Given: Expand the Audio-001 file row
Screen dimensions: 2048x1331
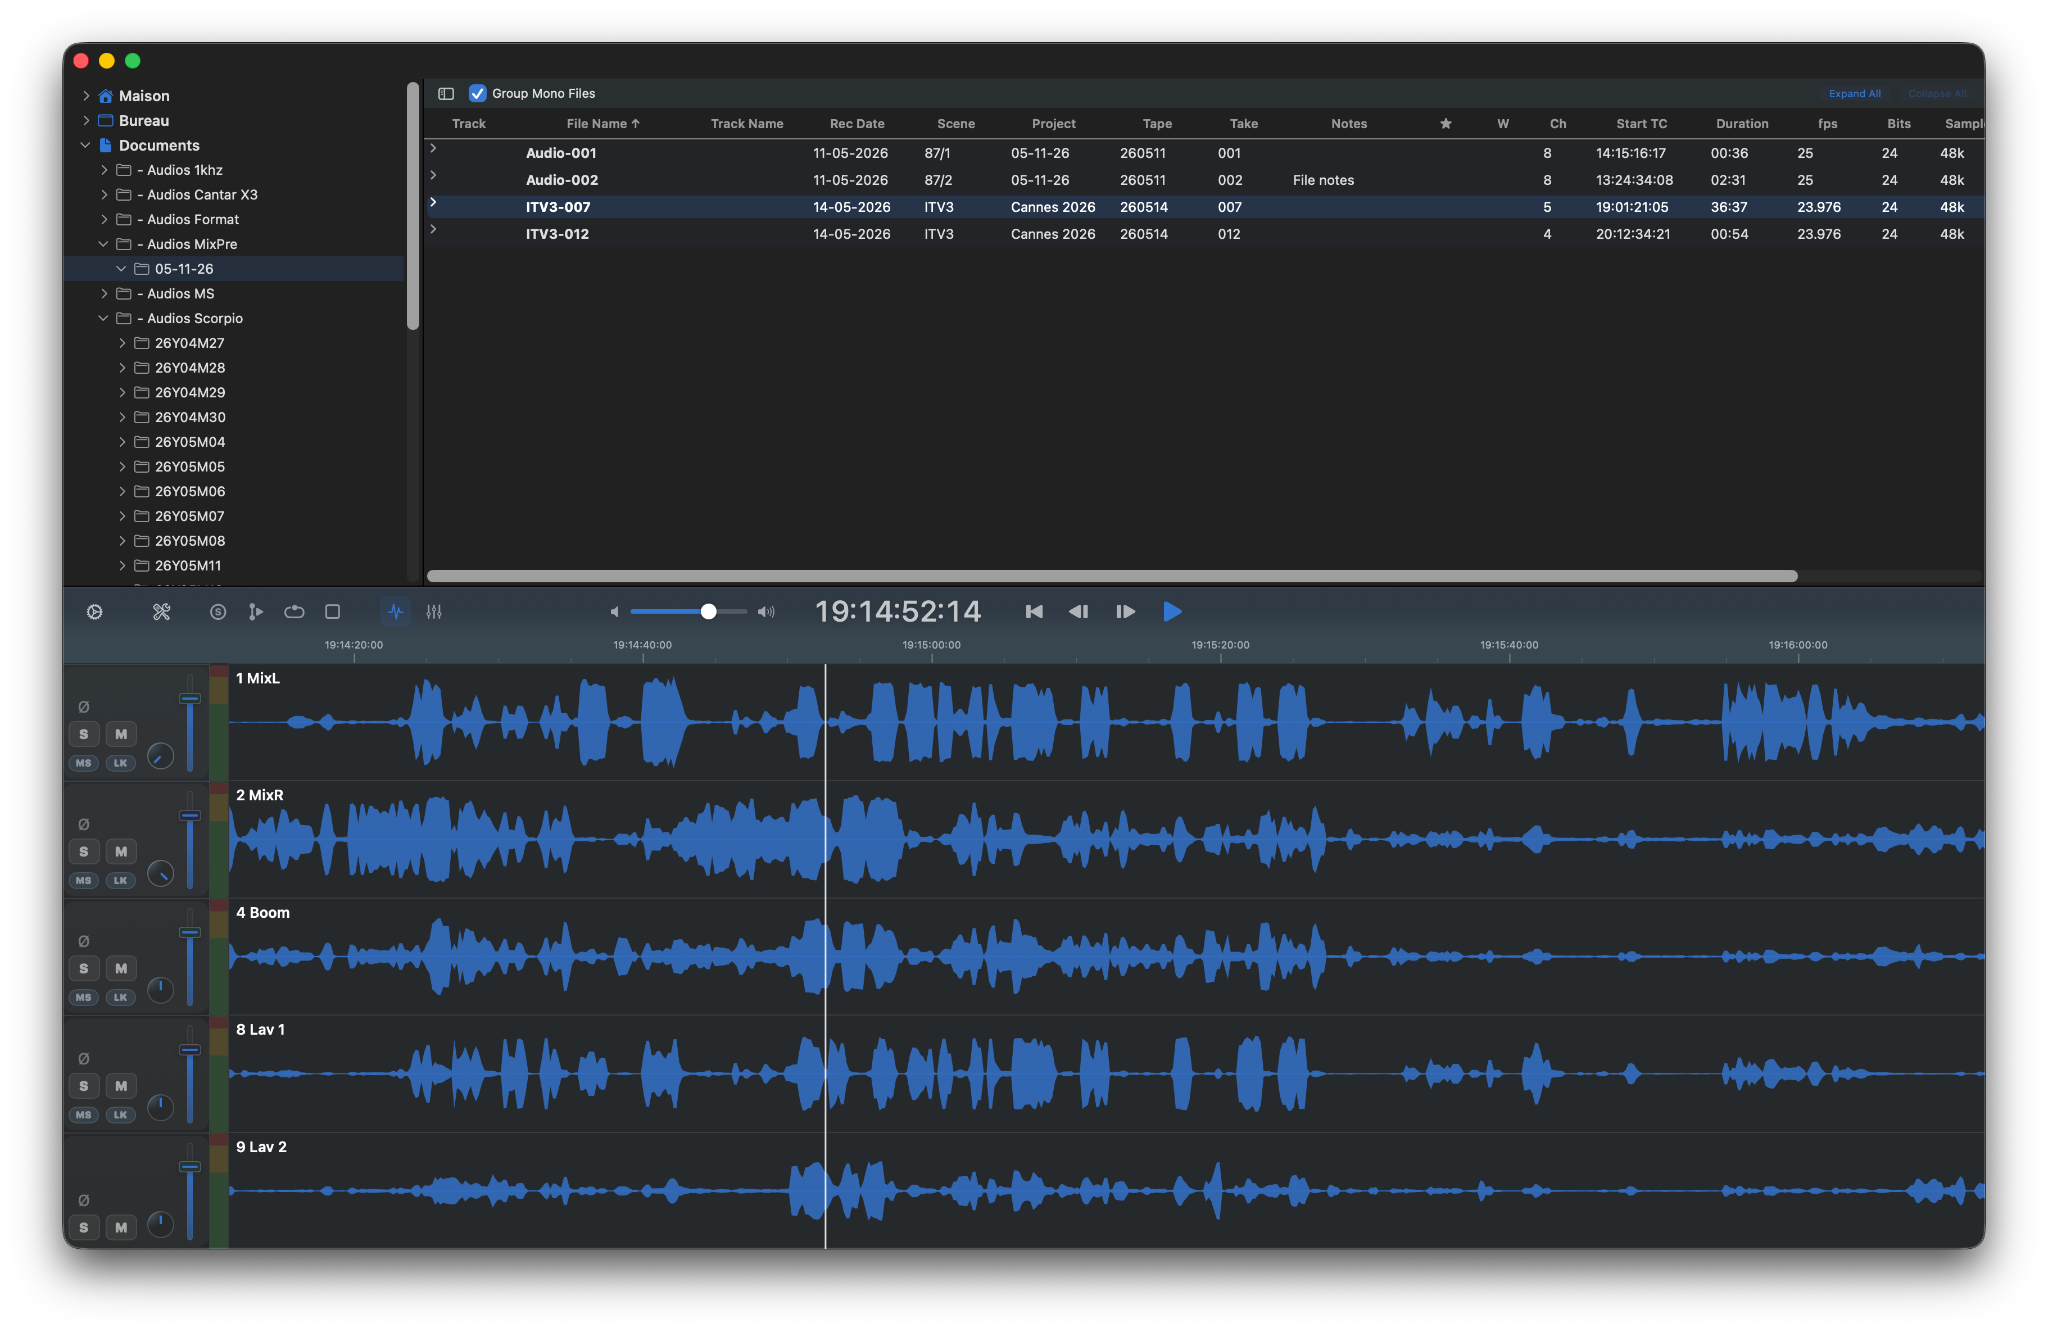Looking at the screenshot, I should point(434,148).
